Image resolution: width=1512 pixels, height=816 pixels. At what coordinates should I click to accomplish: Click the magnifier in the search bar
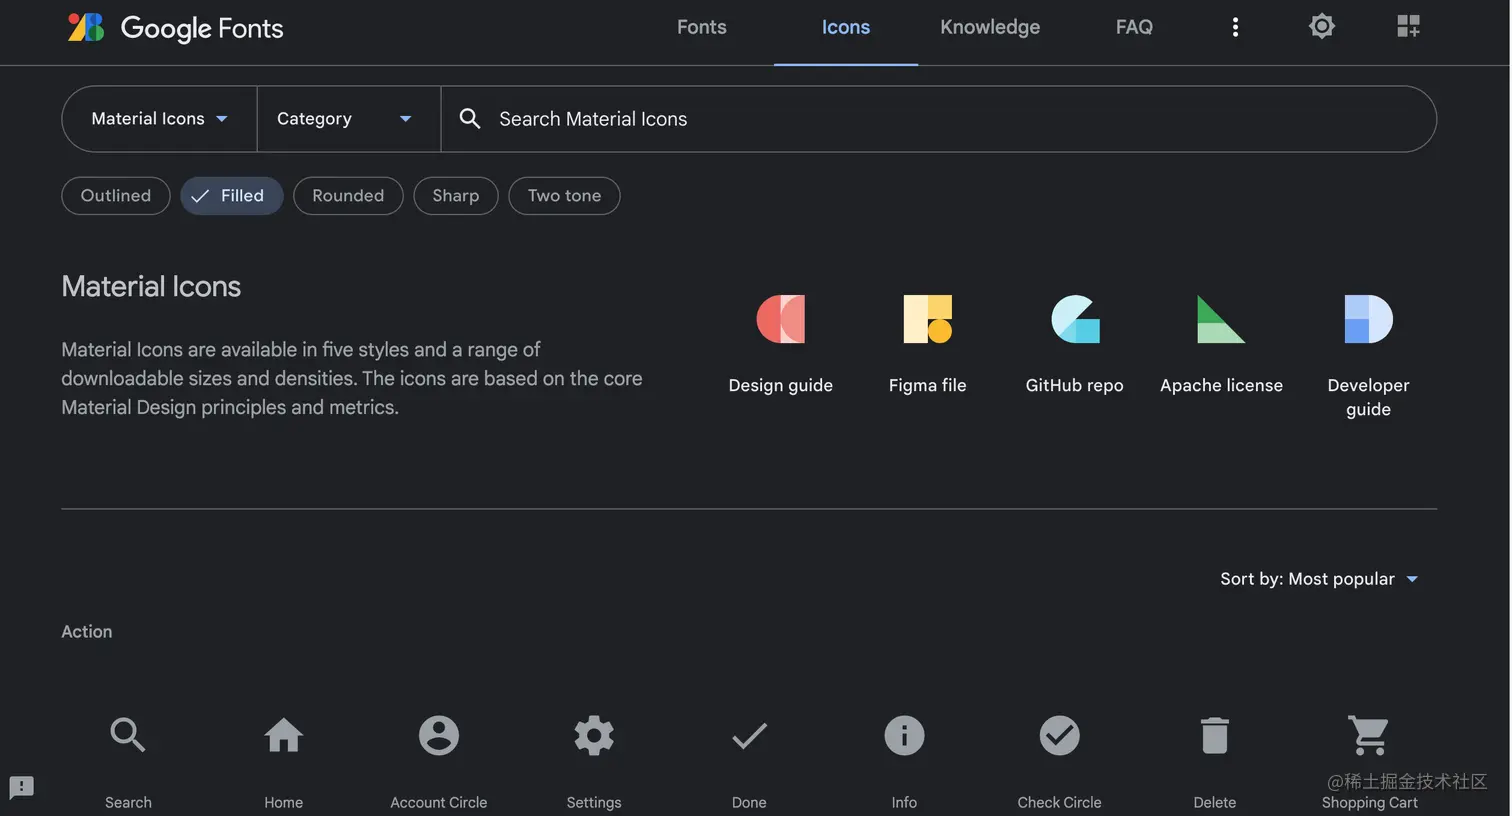click(x=470, y=119)
